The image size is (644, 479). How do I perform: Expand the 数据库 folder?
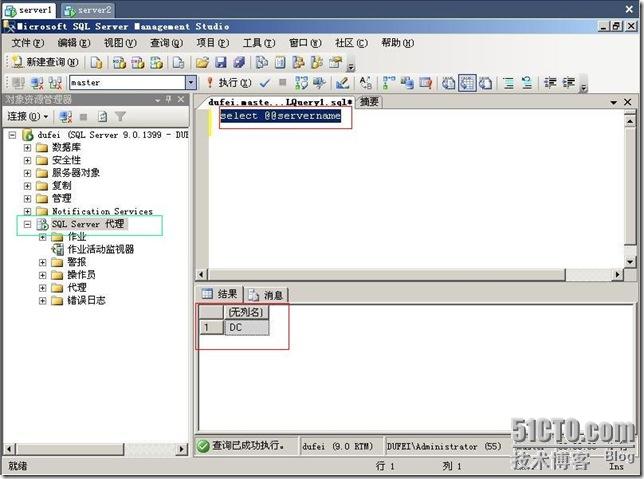tap(27, 147)
